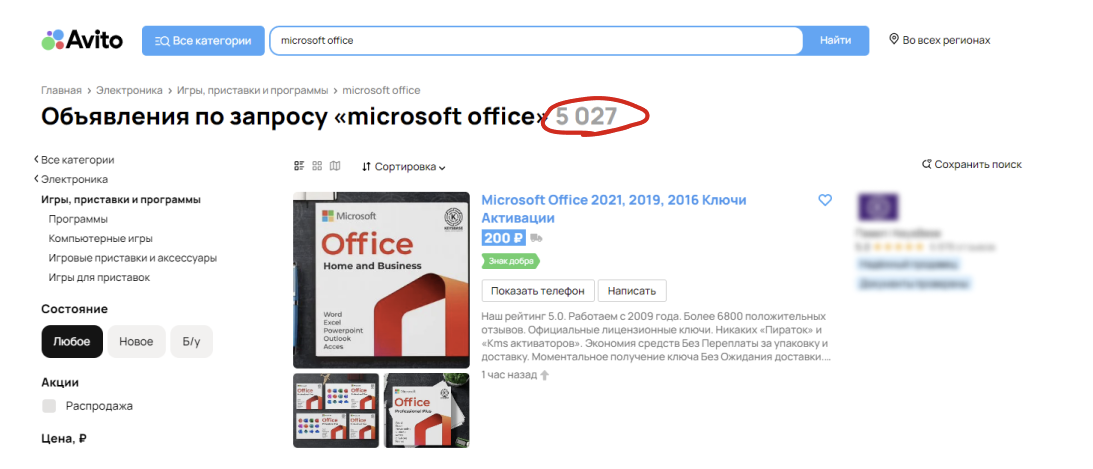Open the Avito logo homepage
The width and height of the screenshot is (1093, 469).
coord(82,40)
